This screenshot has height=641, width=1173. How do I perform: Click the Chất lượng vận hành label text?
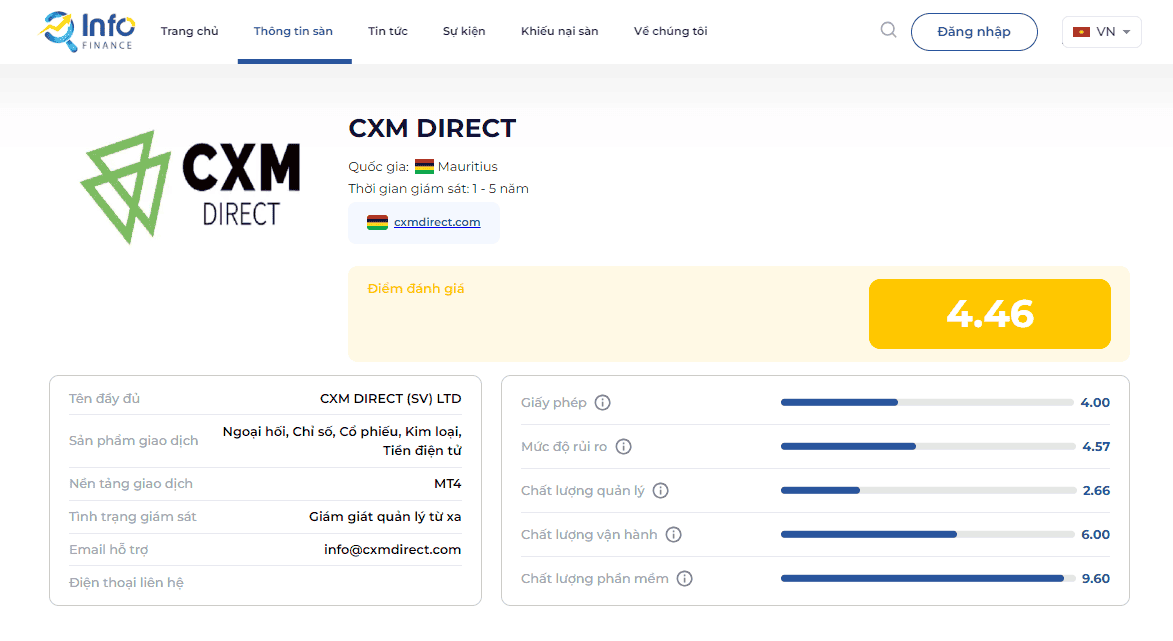tap(589, 535)
